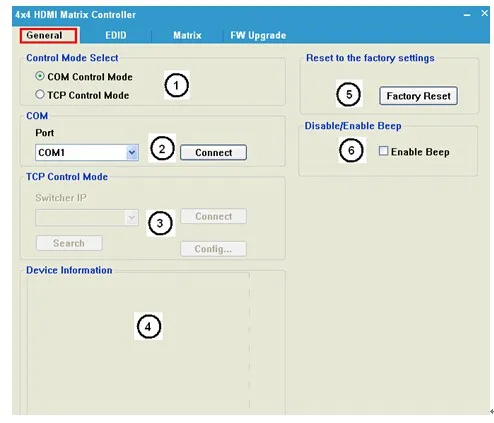Click the Port label text
Screen dimensions: 494x423
(45, 133)
